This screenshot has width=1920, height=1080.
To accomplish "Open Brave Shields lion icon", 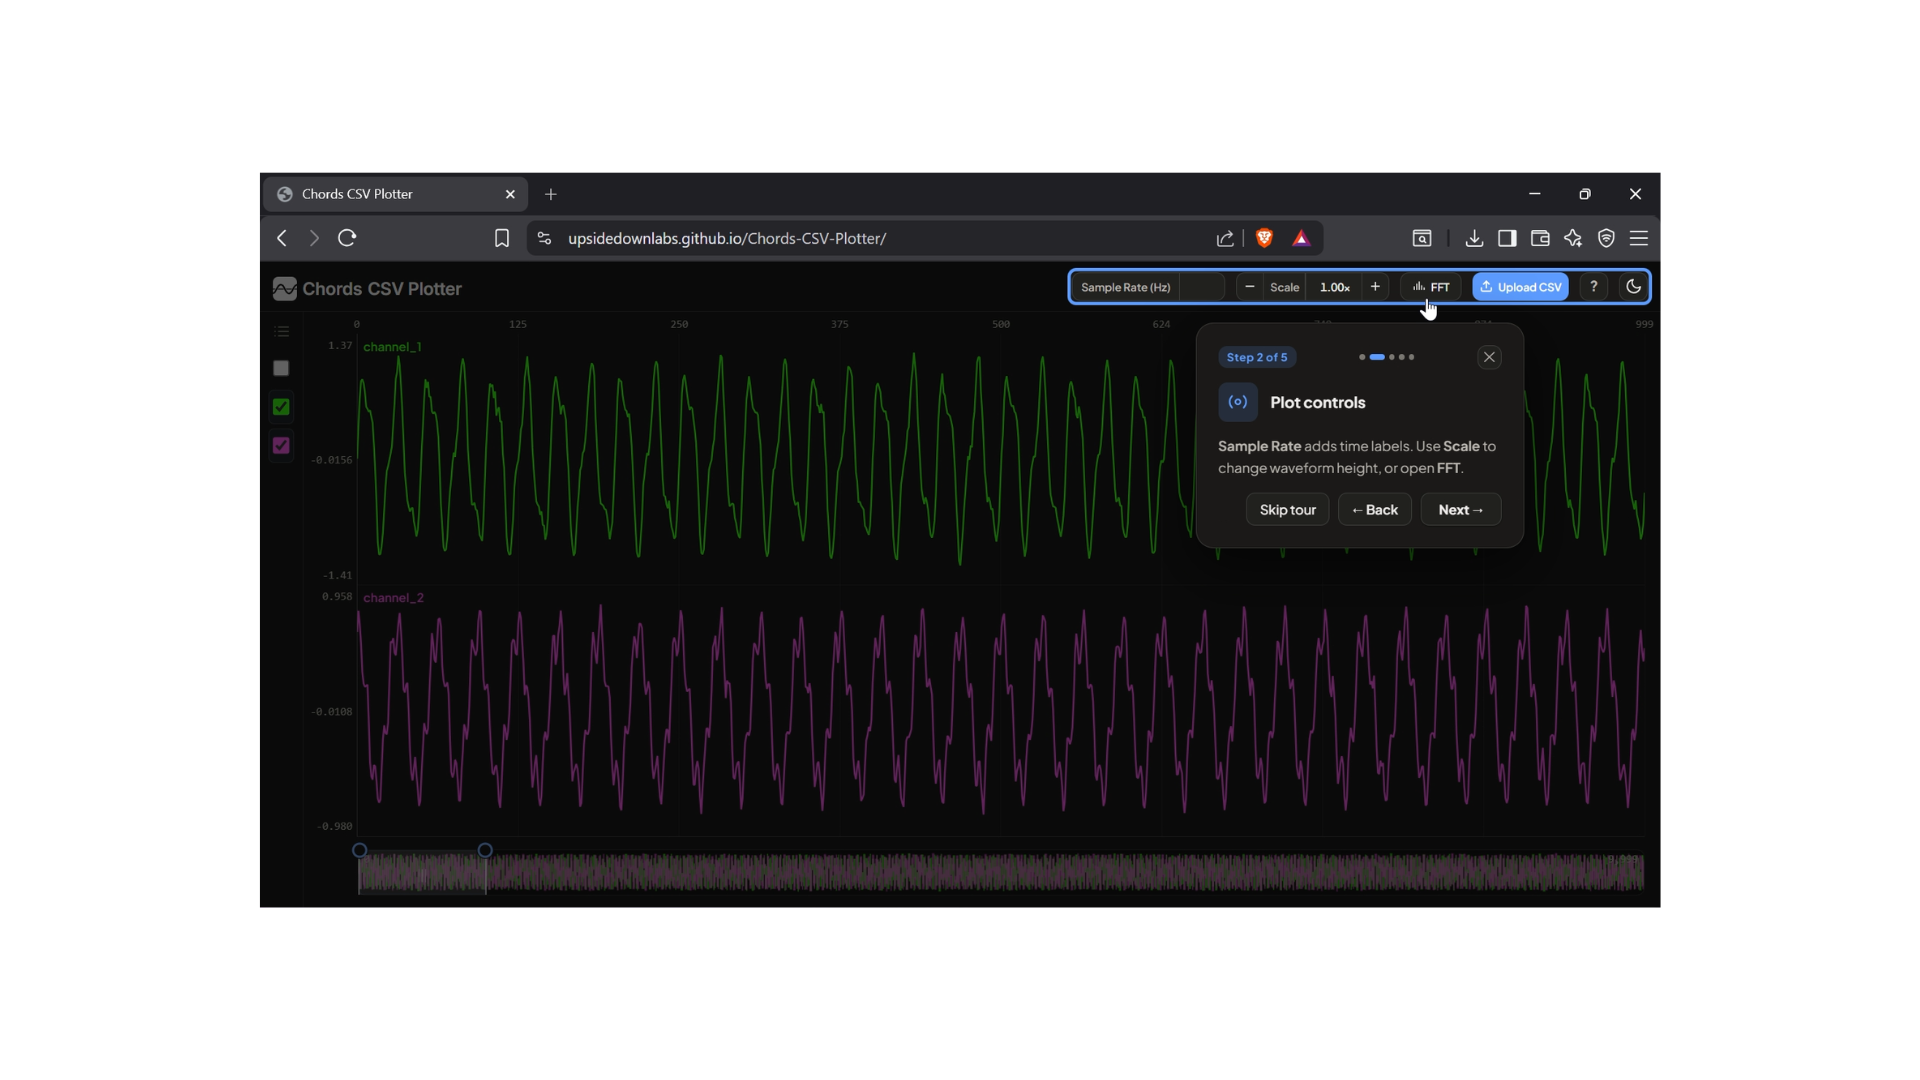I will pos(1264,238).
